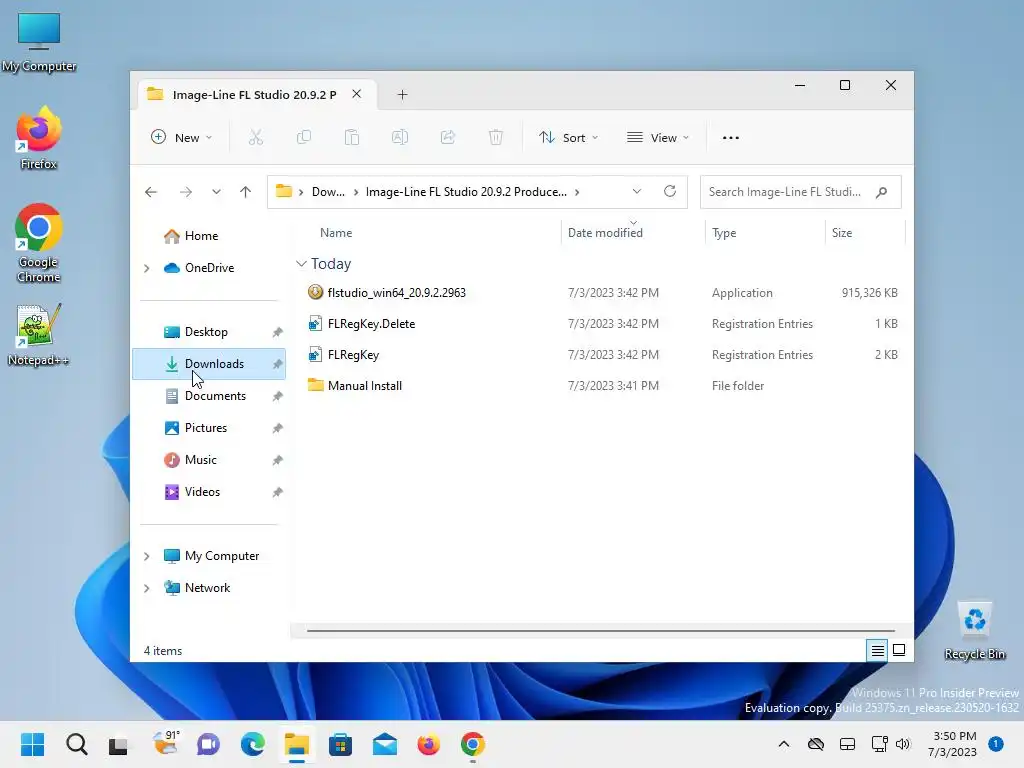Open the New item dropdown
1024x768 pixels.
pos(182,137)
